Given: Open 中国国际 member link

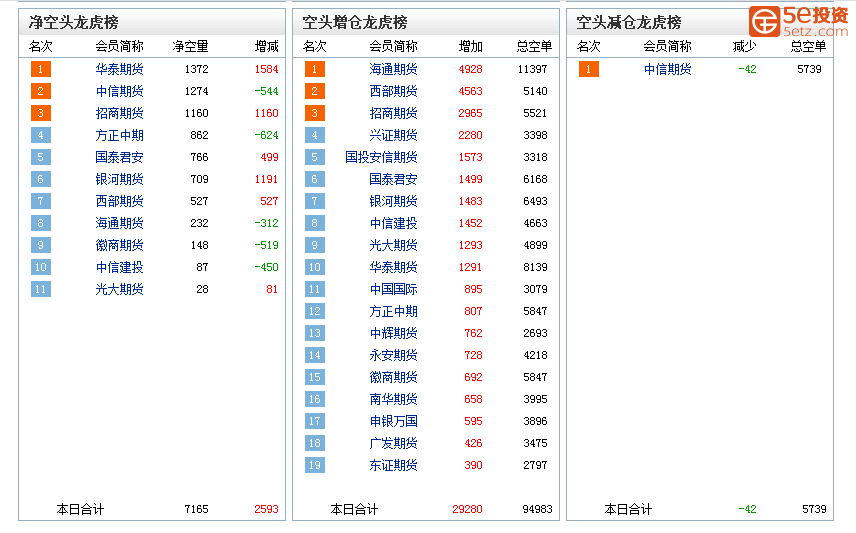Looking at the screenshot, I should click(x=393, y=289).
